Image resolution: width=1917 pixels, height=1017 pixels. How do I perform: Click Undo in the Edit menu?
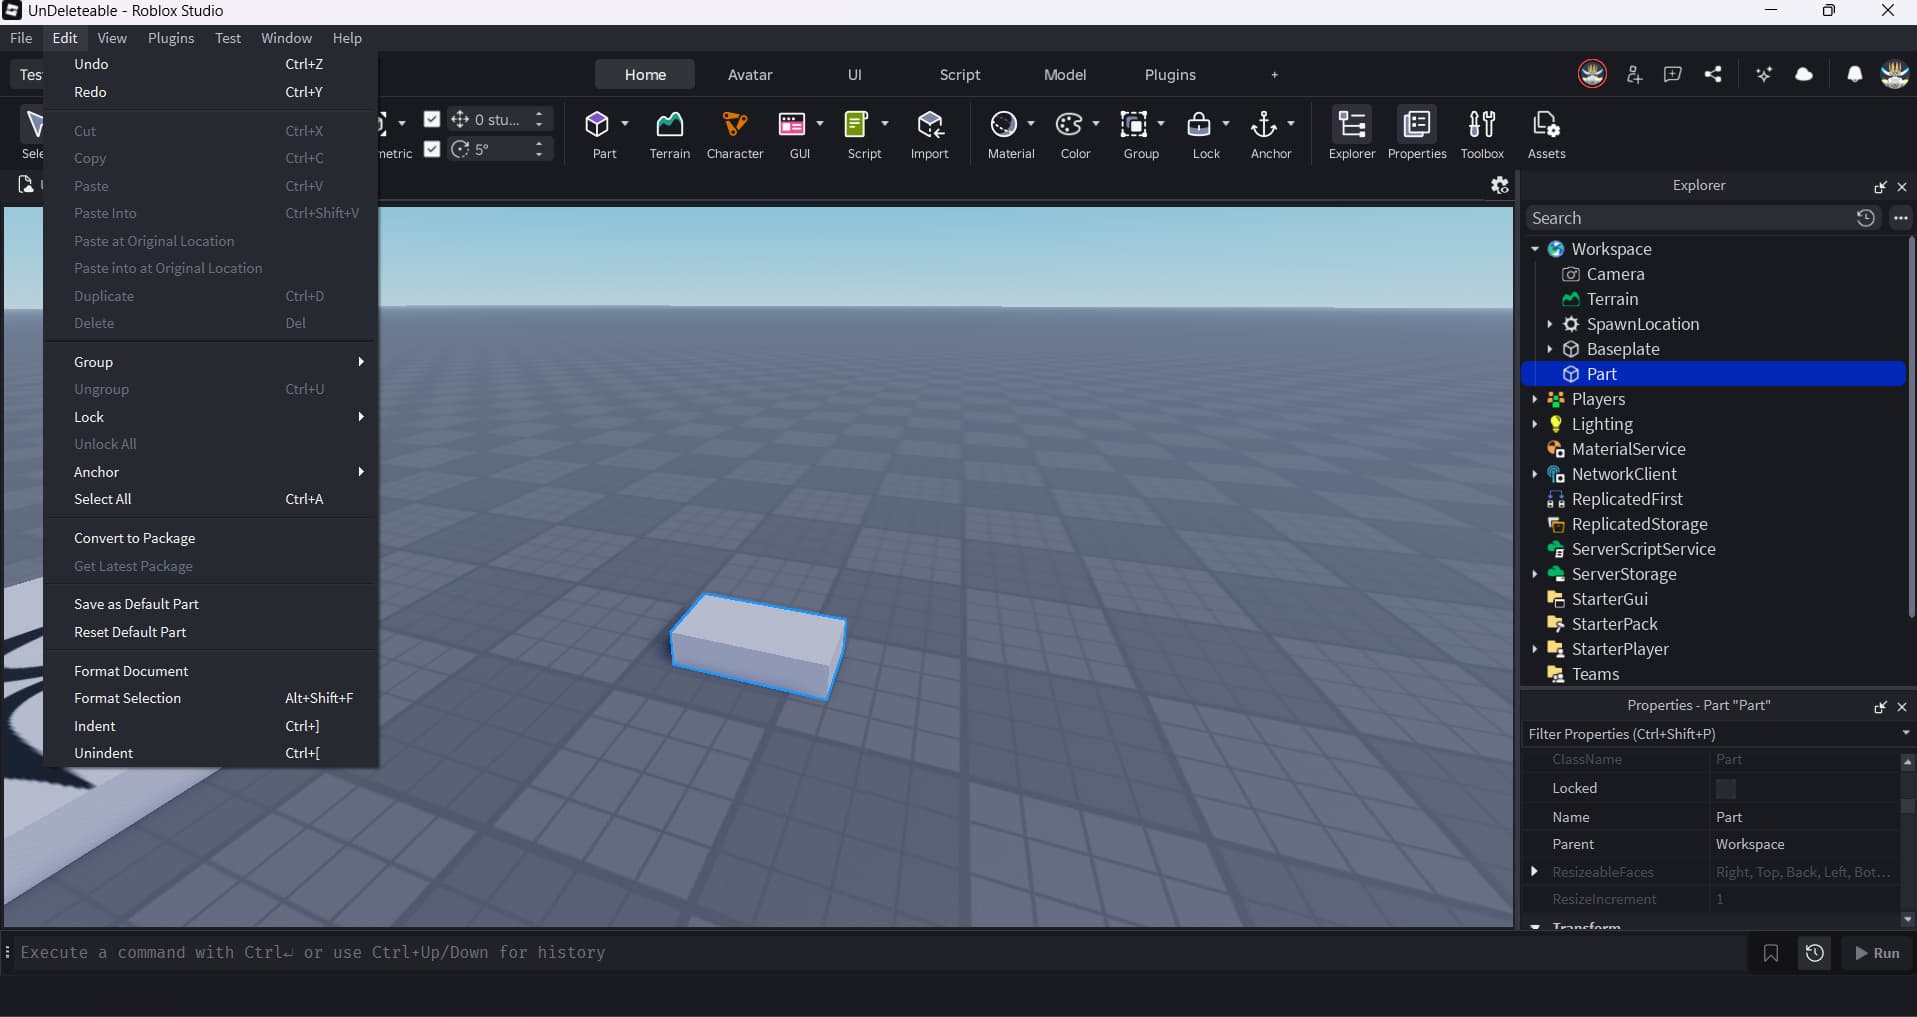(211, 64)
